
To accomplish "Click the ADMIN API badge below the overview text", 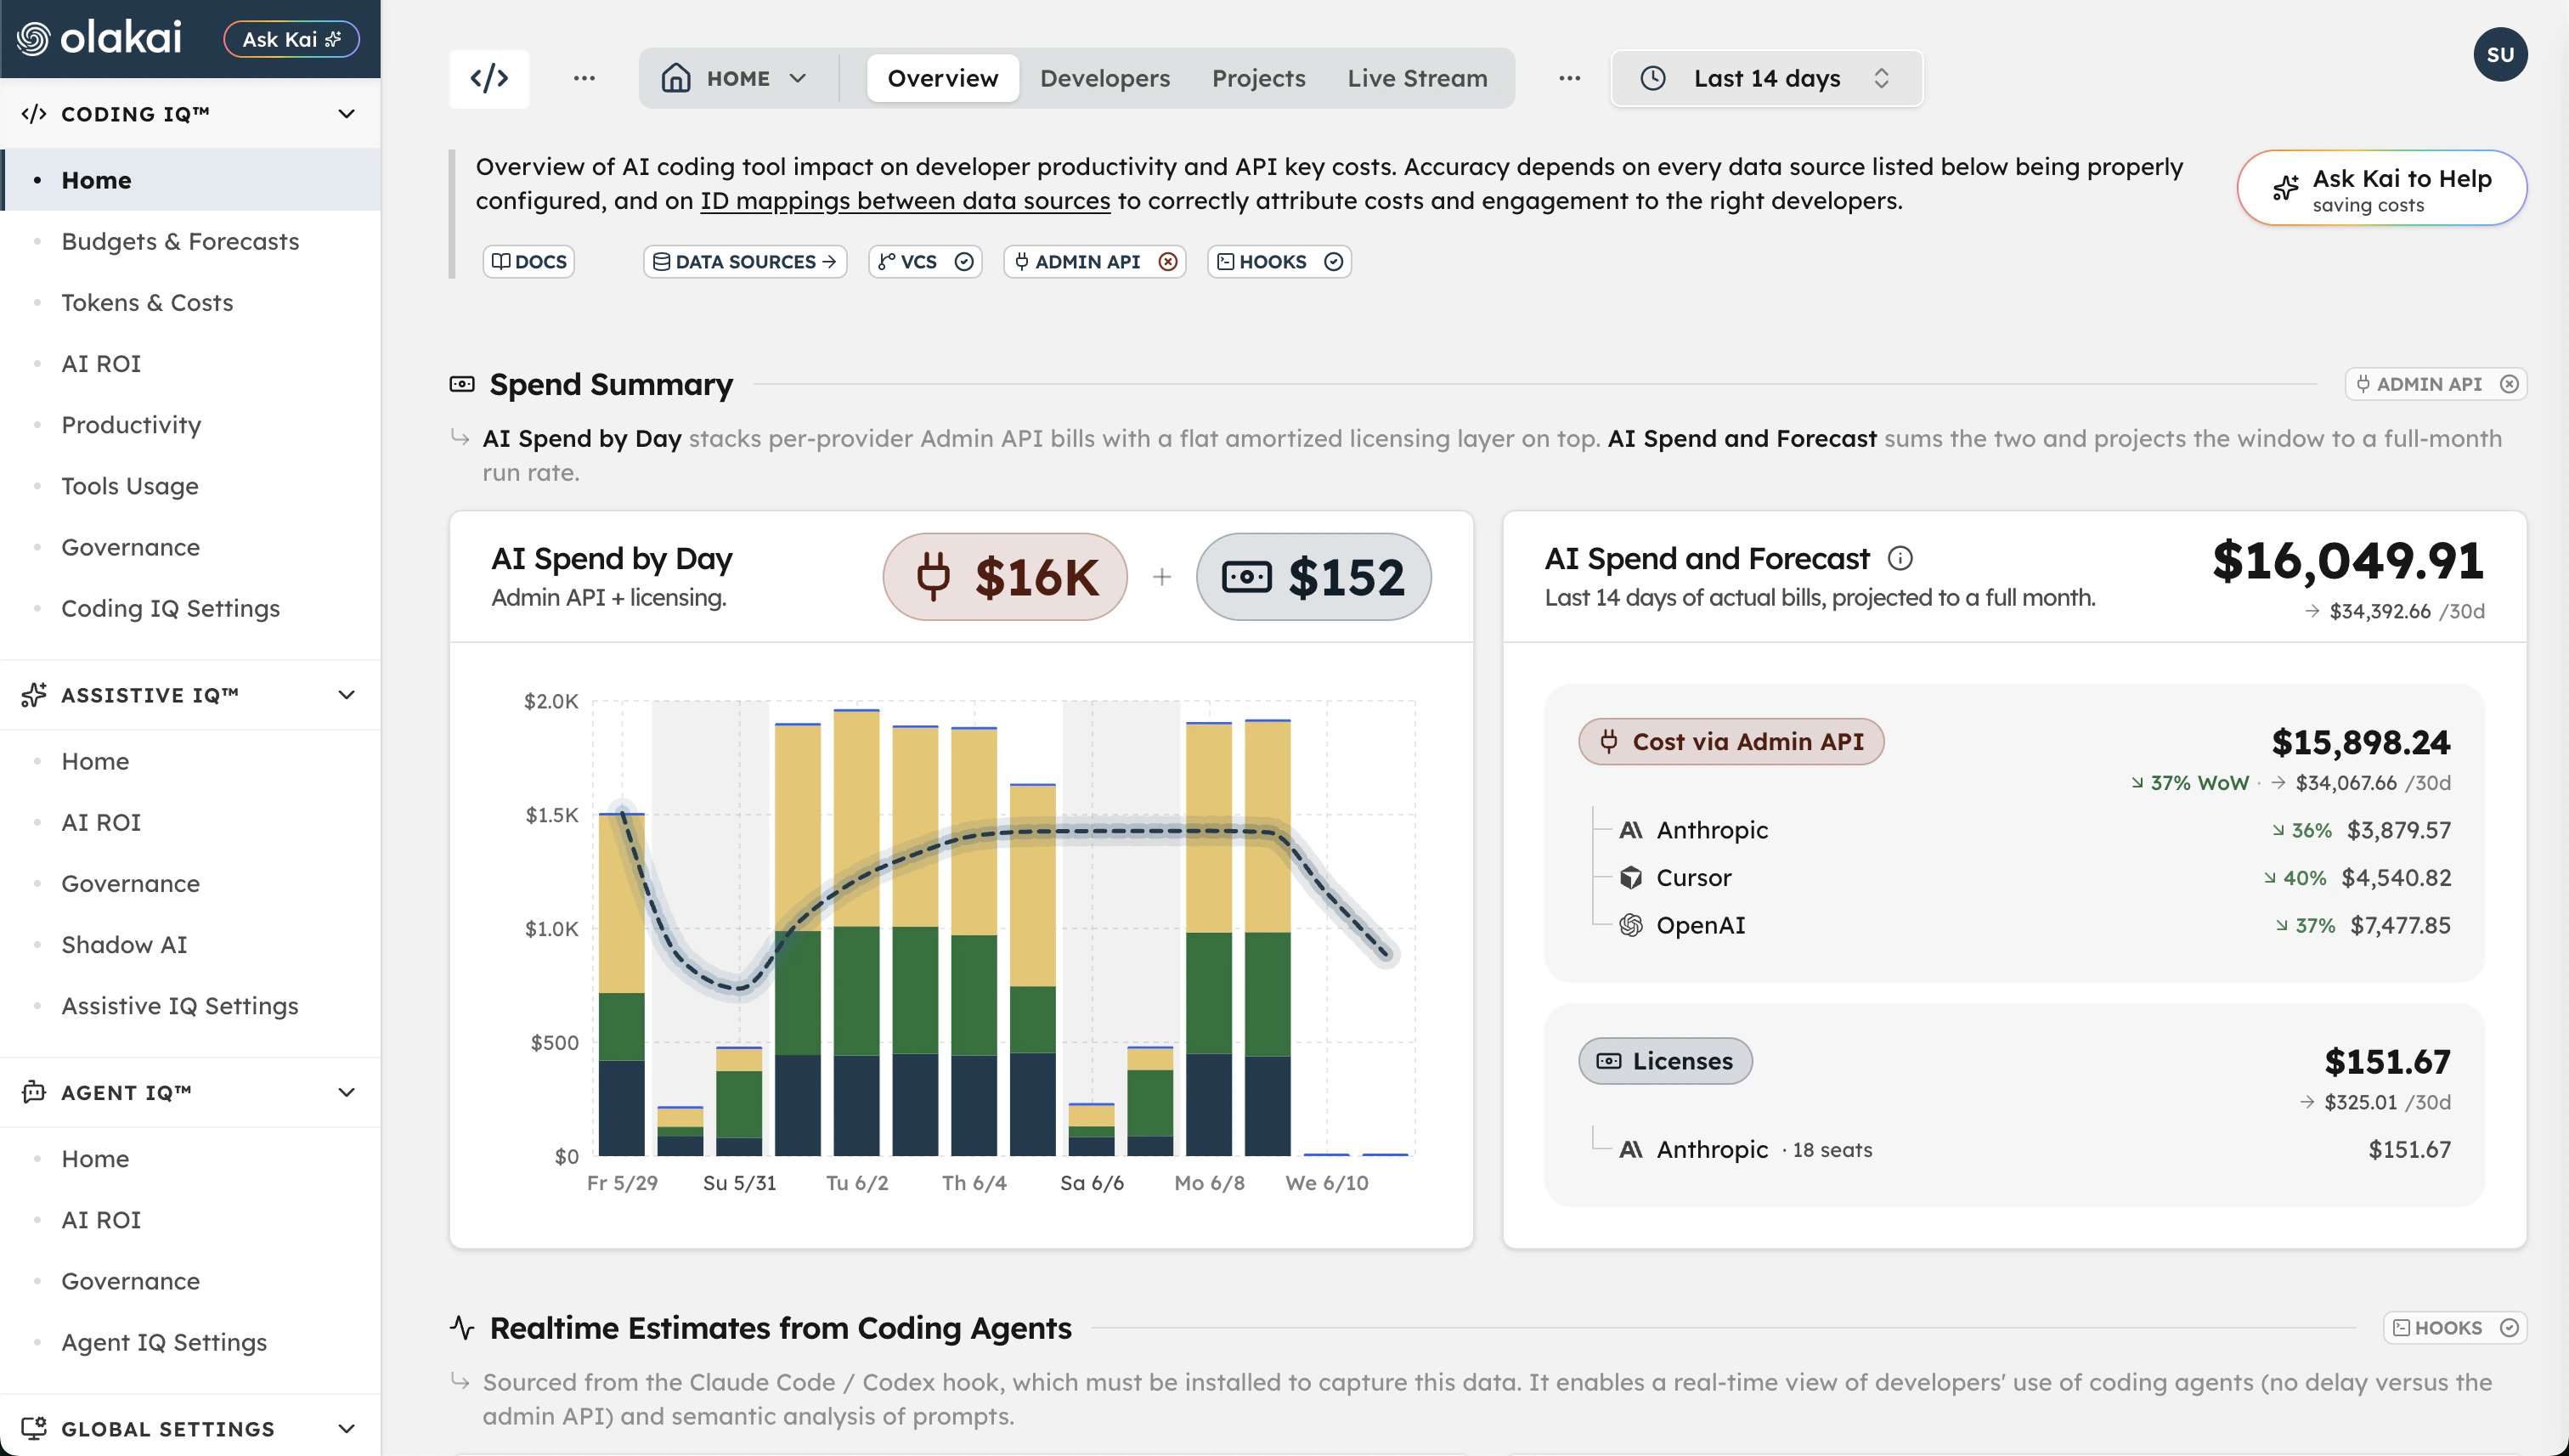I will pyautogui.click(x=1094, y=262).
